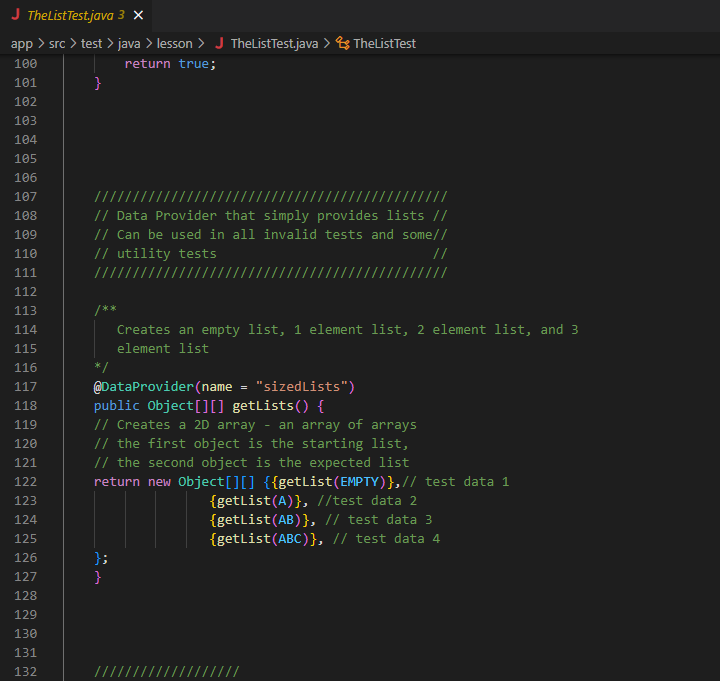
Task: Expand the lesson breadcrumb segment
Action: coord(174,43)
